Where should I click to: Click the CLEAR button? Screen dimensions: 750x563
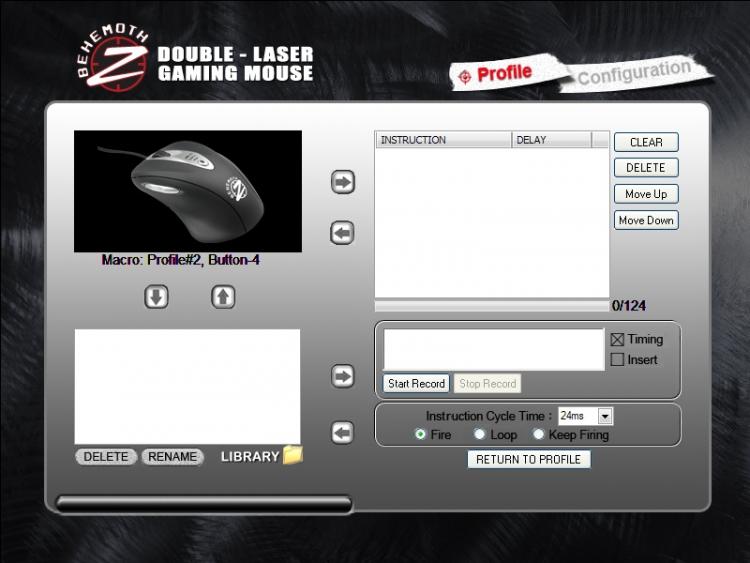[646, 142]
